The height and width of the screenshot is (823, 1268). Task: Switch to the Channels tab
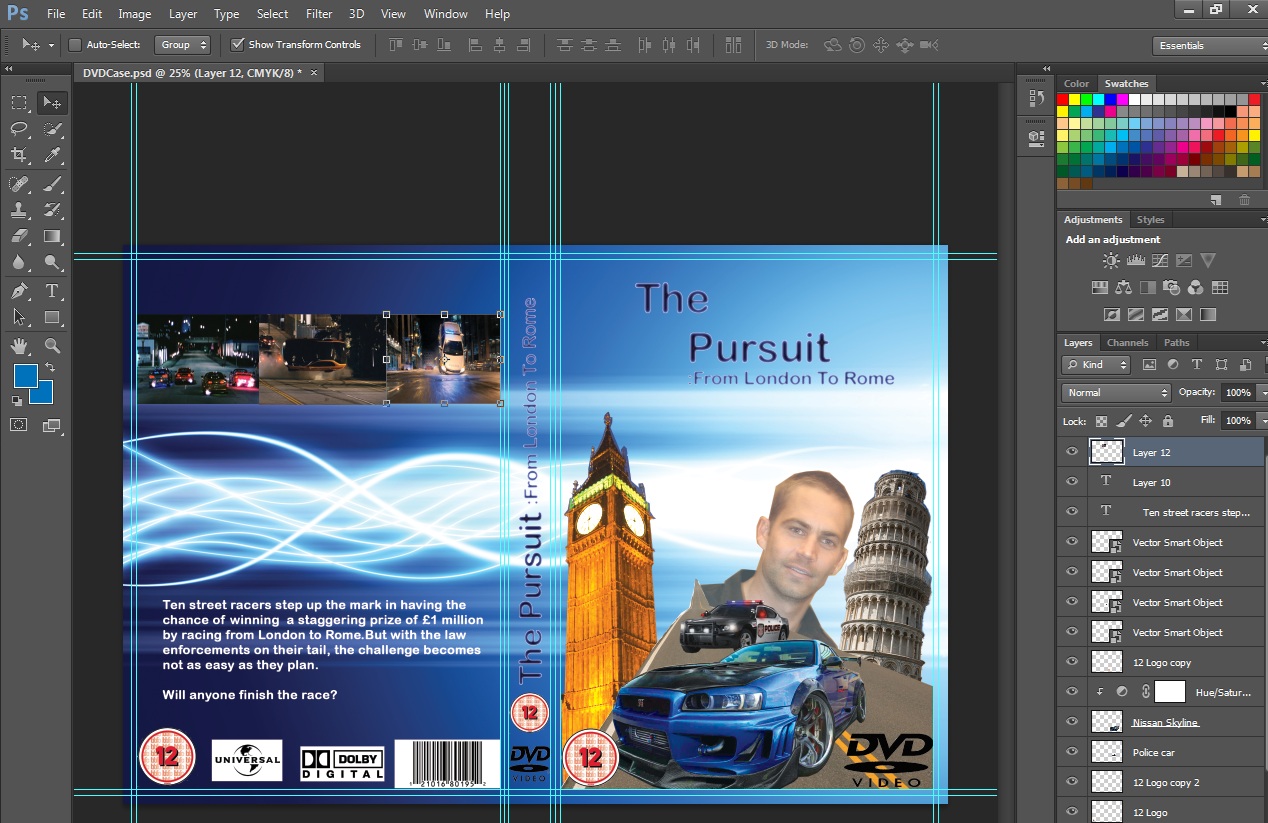pos(1128,342)
